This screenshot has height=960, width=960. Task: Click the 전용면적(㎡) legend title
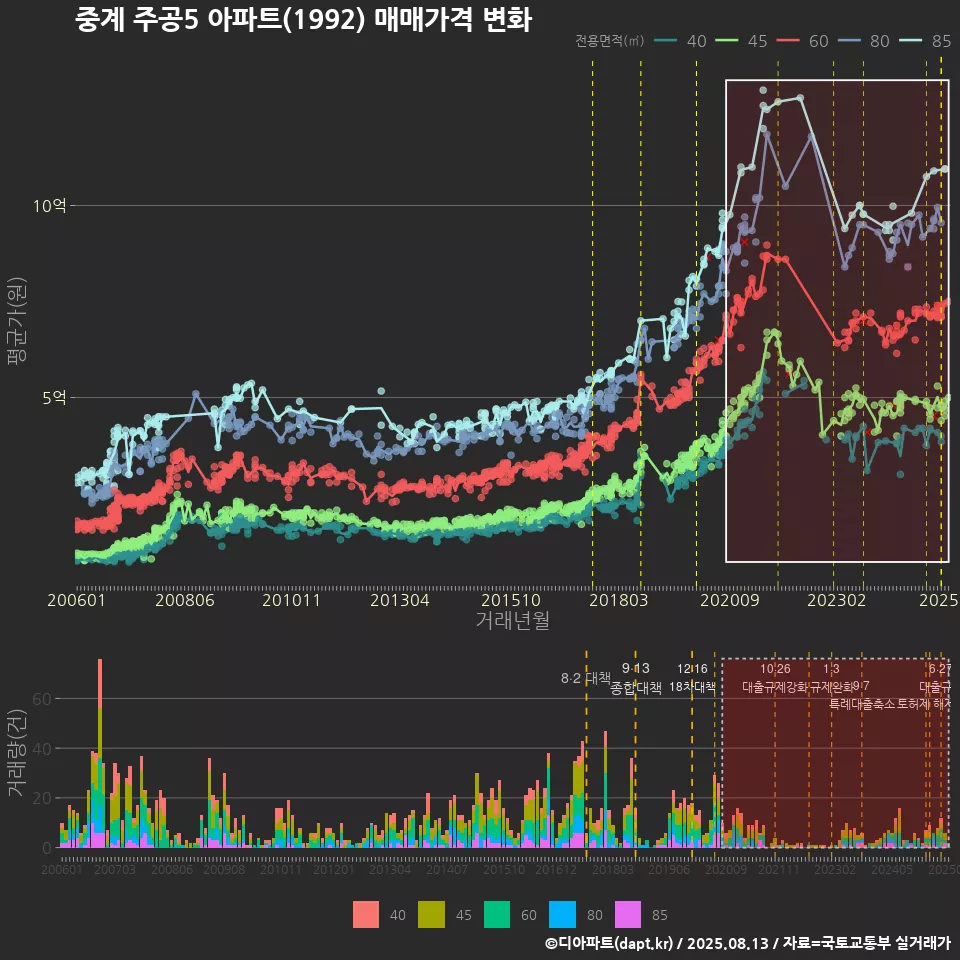(610, 41)
